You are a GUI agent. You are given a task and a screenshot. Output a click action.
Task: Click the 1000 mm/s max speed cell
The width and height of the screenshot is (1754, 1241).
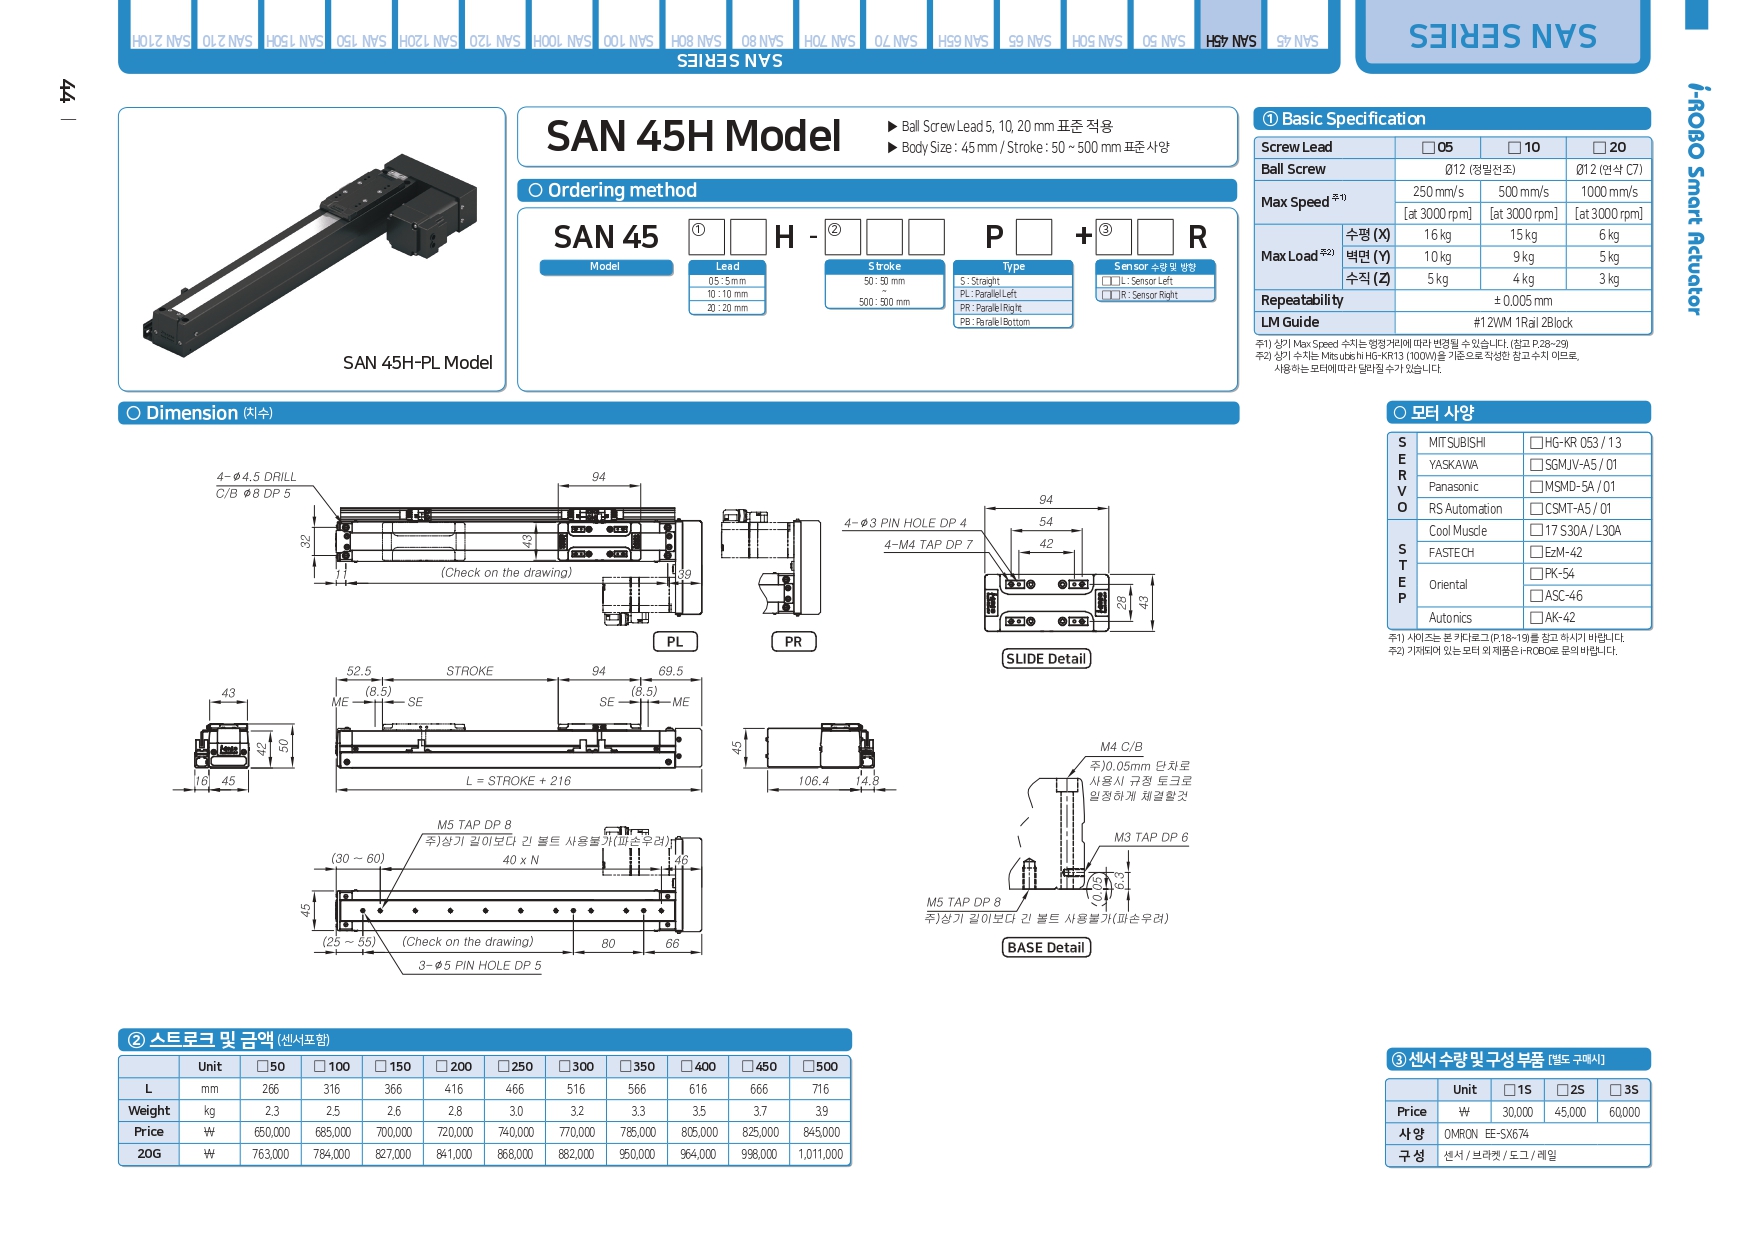coord(1609,191)
